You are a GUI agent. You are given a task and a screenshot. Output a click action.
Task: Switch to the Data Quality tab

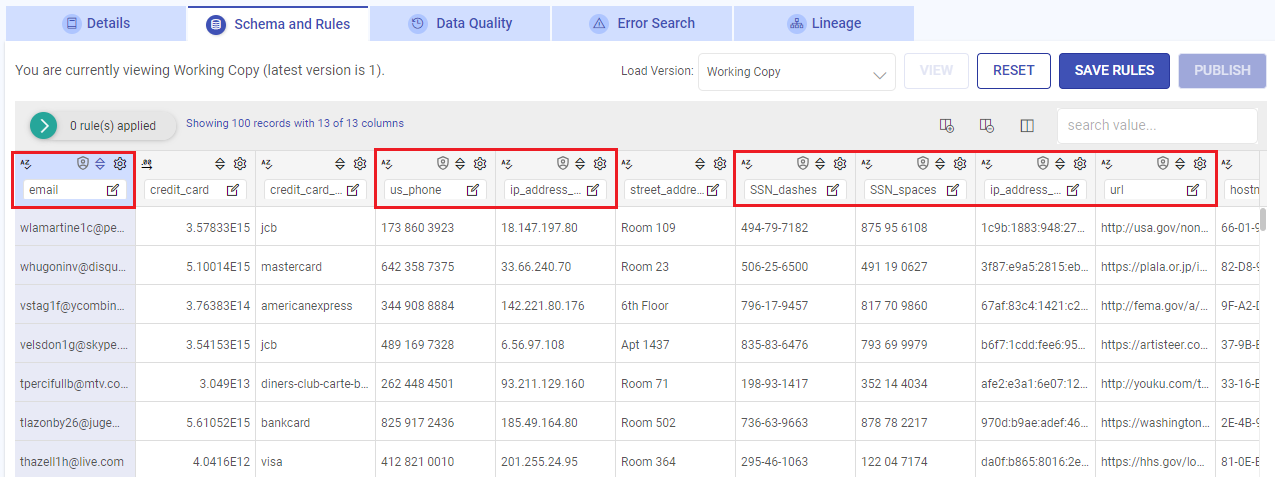(461, 23)
